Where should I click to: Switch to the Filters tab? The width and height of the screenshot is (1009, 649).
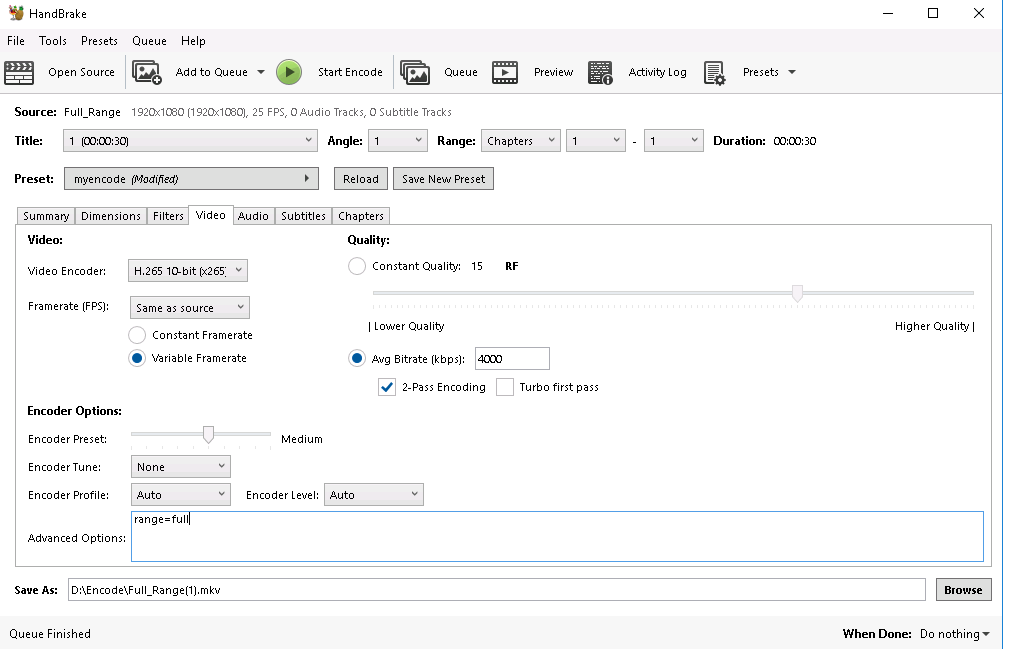tap(168, 216)
